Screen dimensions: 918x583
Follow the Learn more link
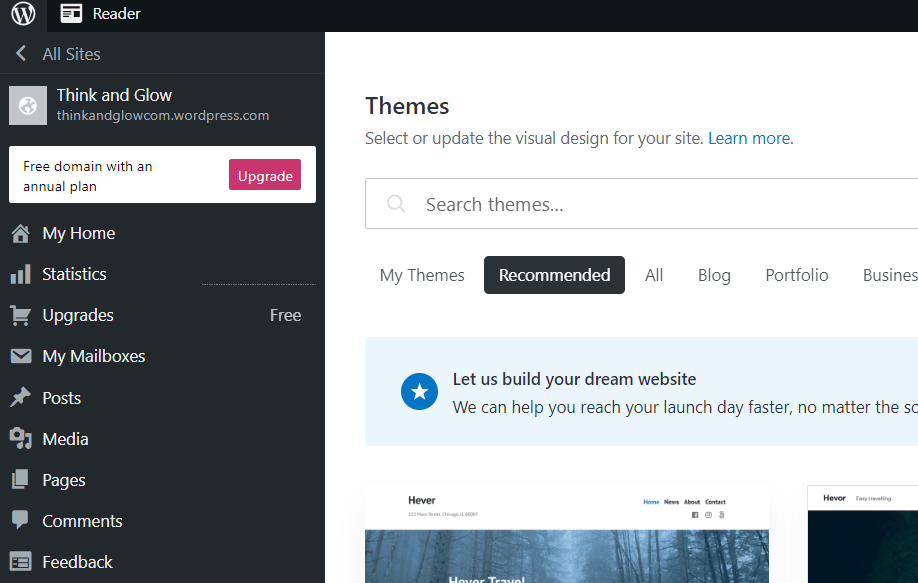(x=749, y=138)
